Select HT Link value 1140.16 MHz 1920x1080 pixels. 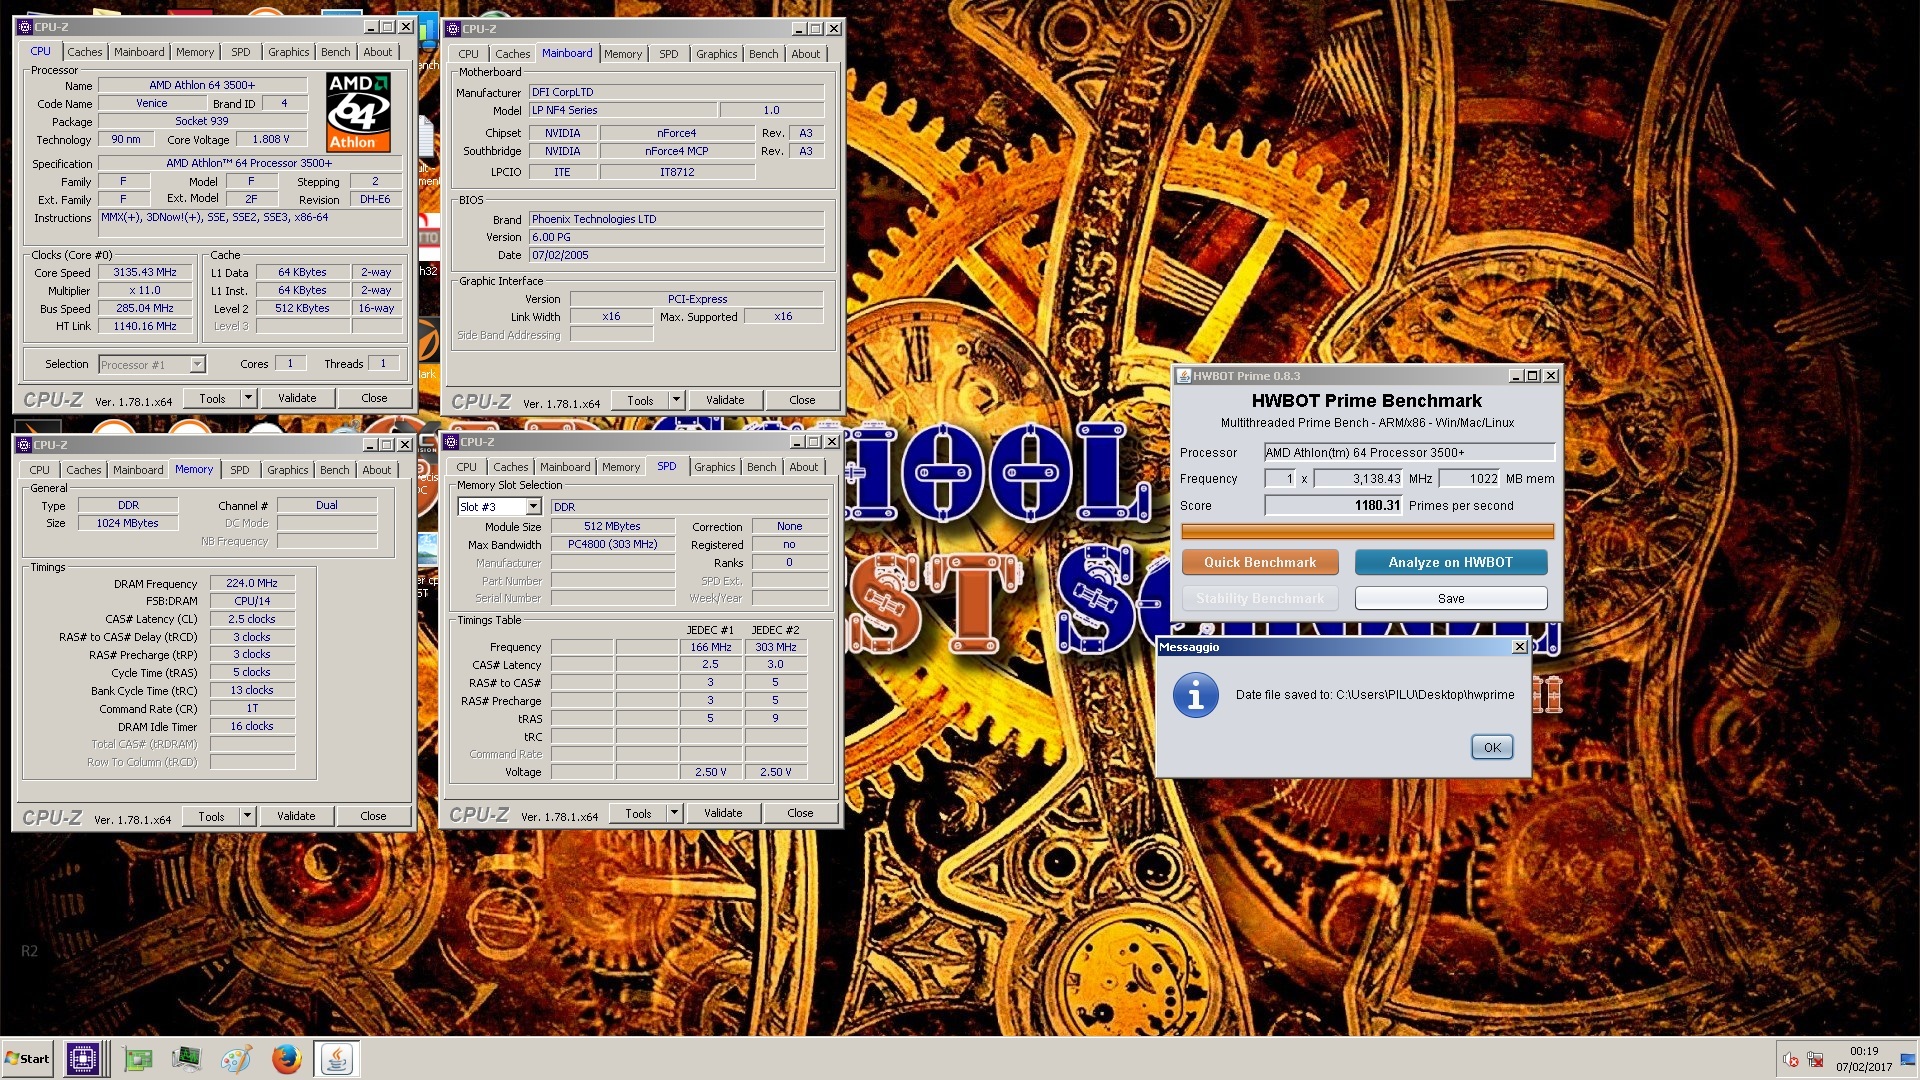[146, 326]
